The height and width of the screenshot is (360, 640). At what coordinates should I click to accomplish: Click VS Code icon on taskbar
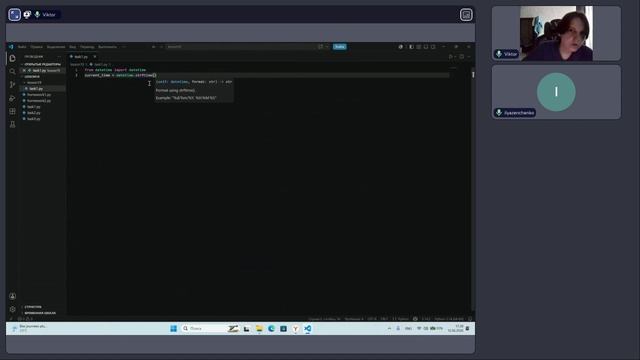click(x=308, y=329)
